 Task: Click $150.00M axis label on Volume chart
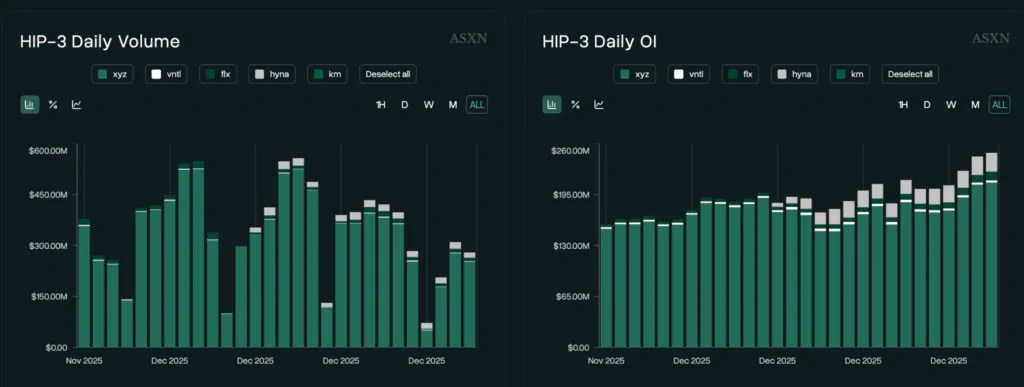click(48, 296)
